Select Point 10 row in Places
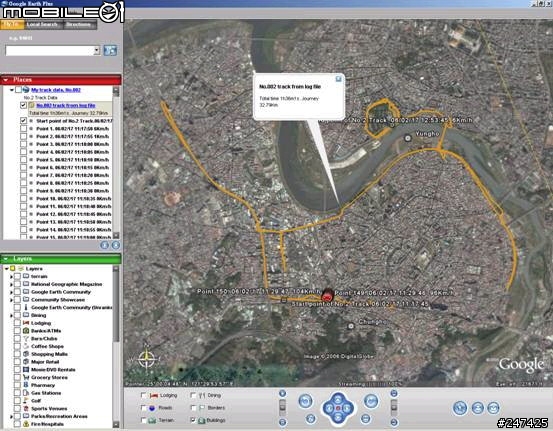 click(67, 199)
